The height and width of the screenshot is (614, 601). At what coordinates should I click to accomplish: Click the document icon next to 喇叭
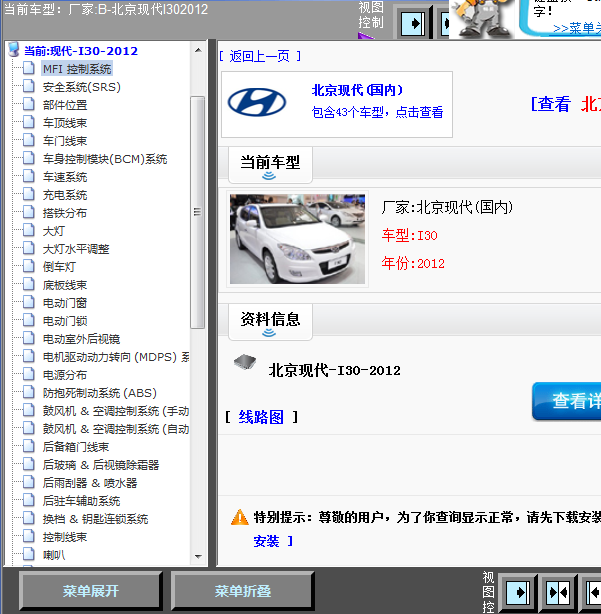point(29,554)
